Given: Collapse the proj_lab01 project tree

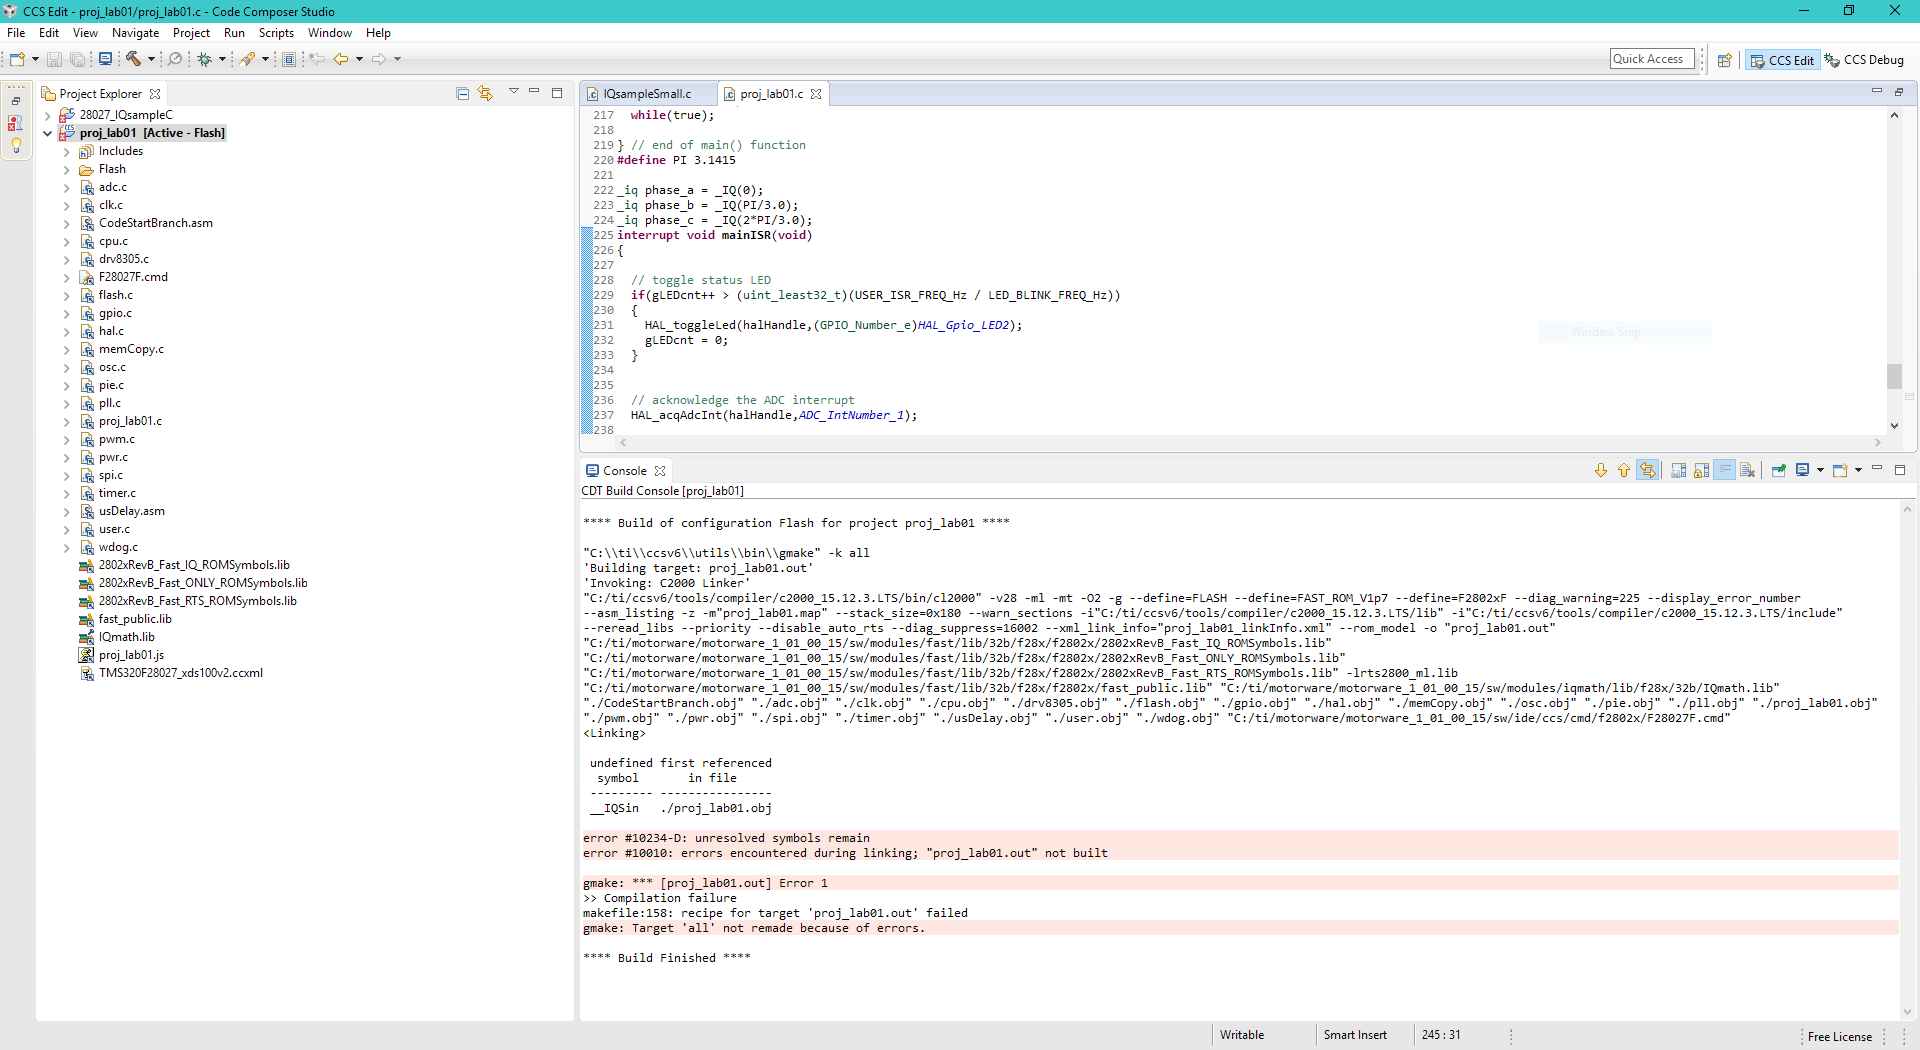Looking at the screenshot, I should (47, 133).
